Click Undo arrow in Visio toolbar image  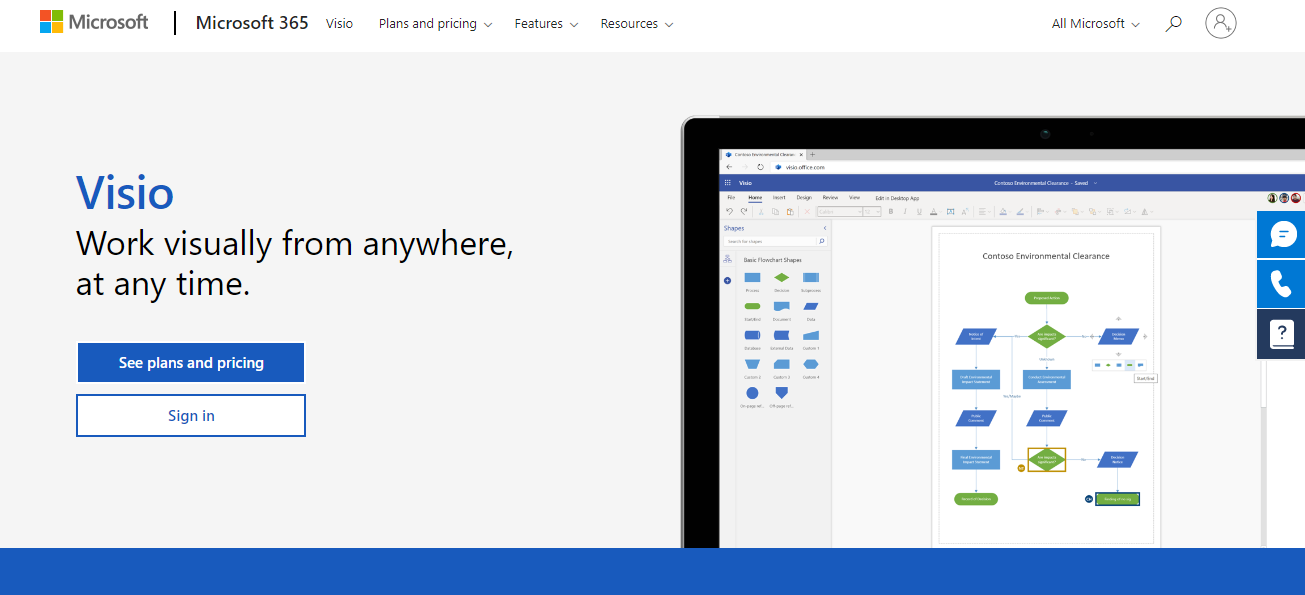tap(729, 211)
